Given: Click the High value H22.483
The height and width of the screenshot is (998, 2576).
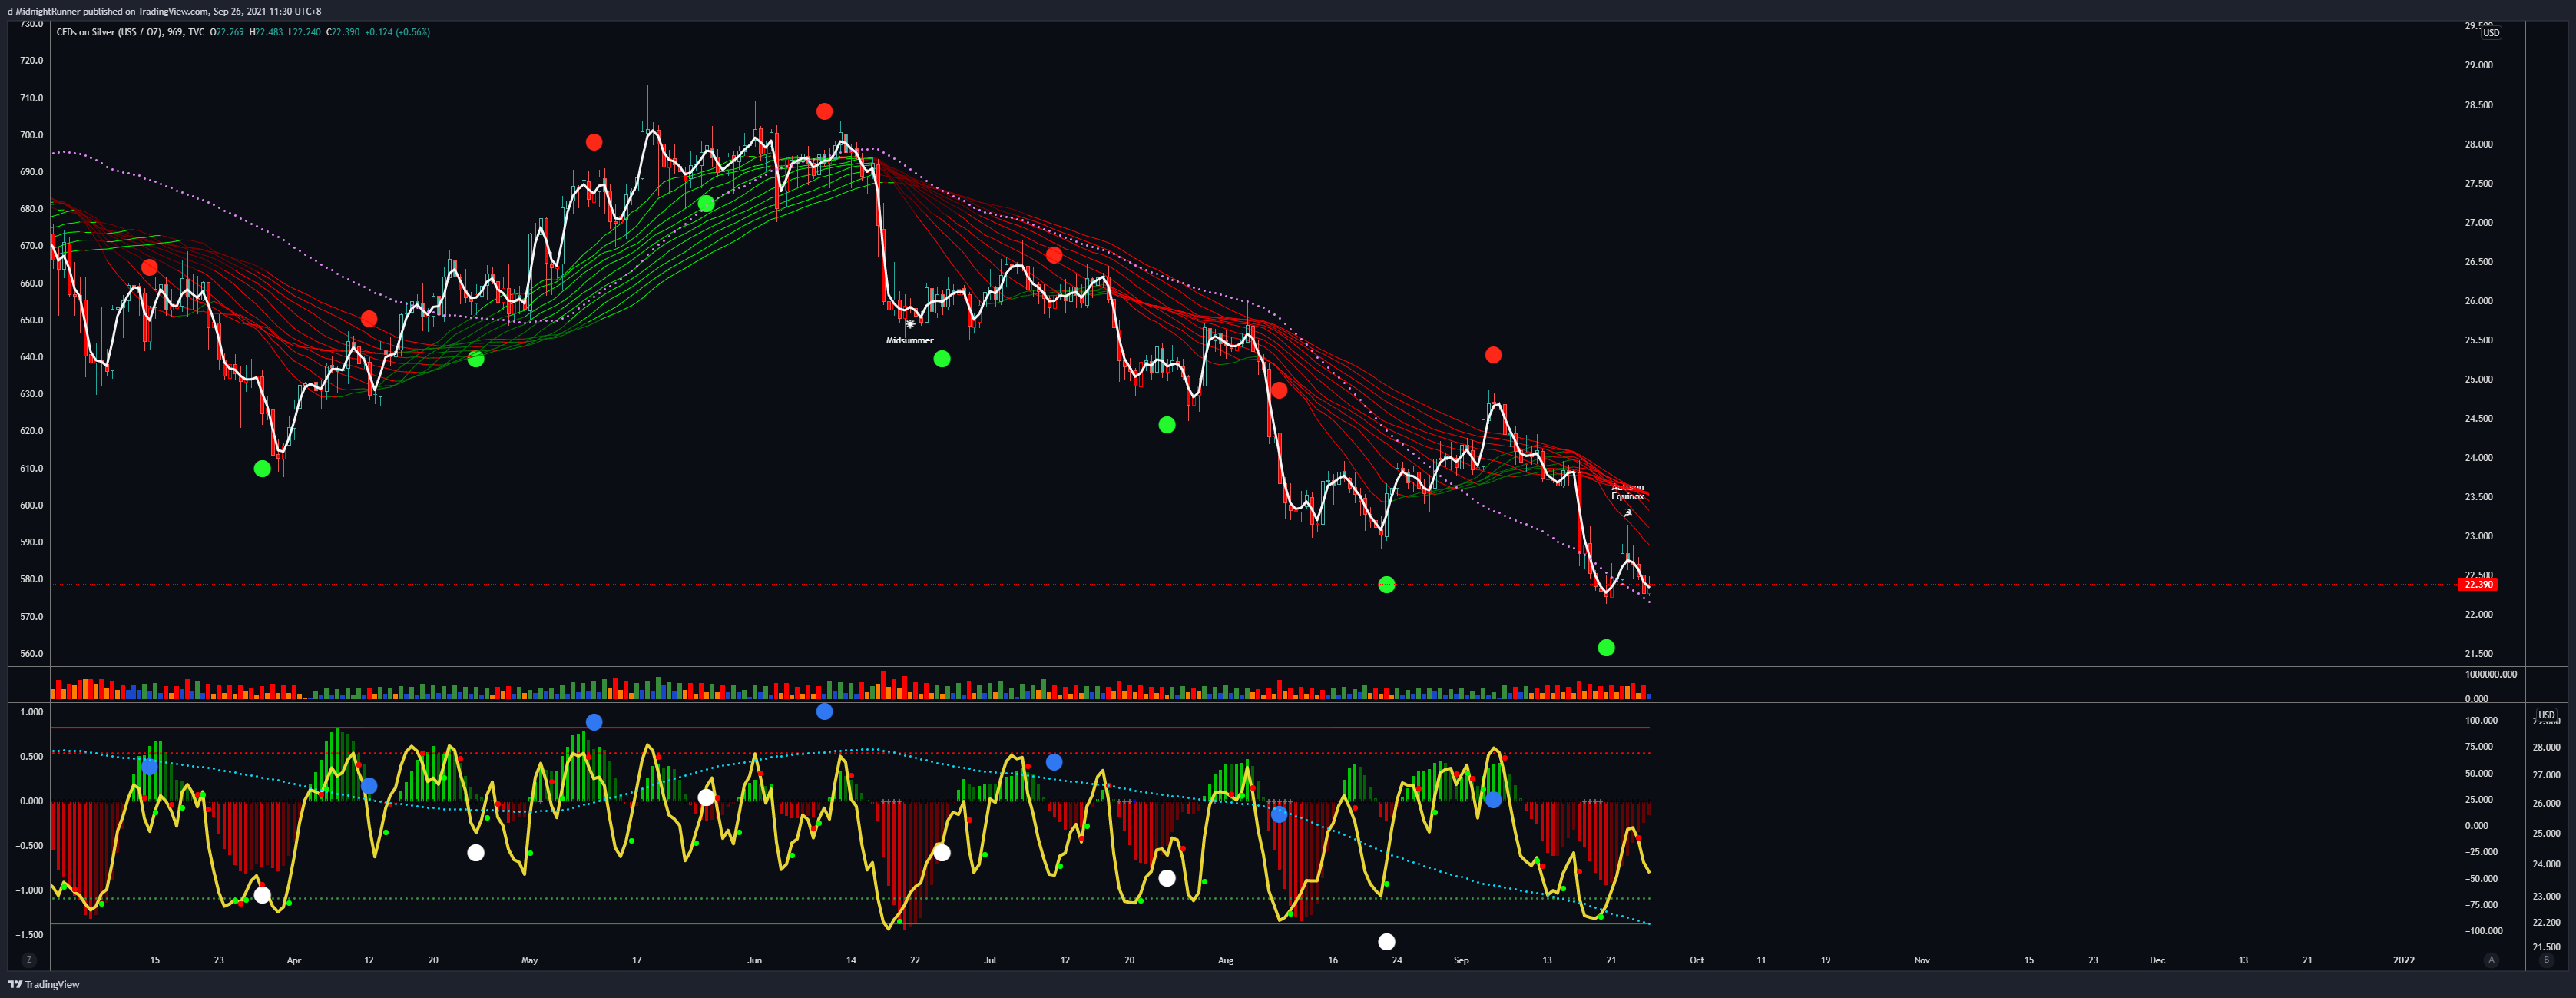Looking at the screenshot, I should pyautogui.click(x=266, y=32).
